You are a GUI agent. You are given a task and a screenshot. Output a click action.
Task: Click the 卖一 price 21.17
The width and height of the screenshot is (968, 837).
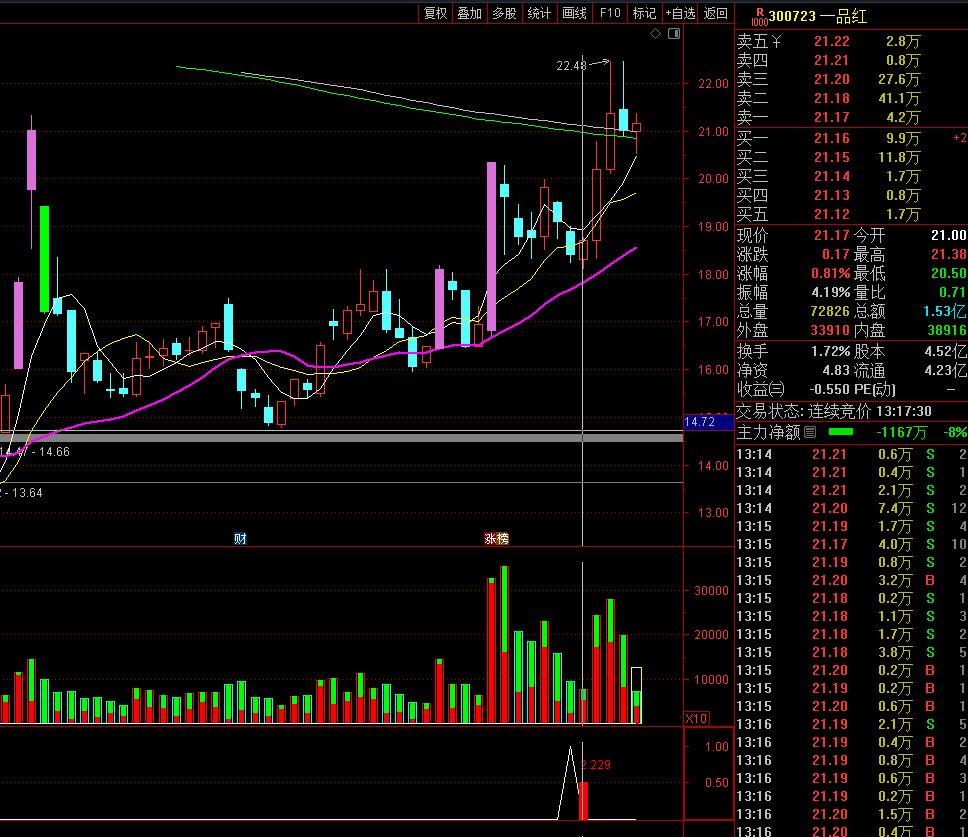coord(832,117)
